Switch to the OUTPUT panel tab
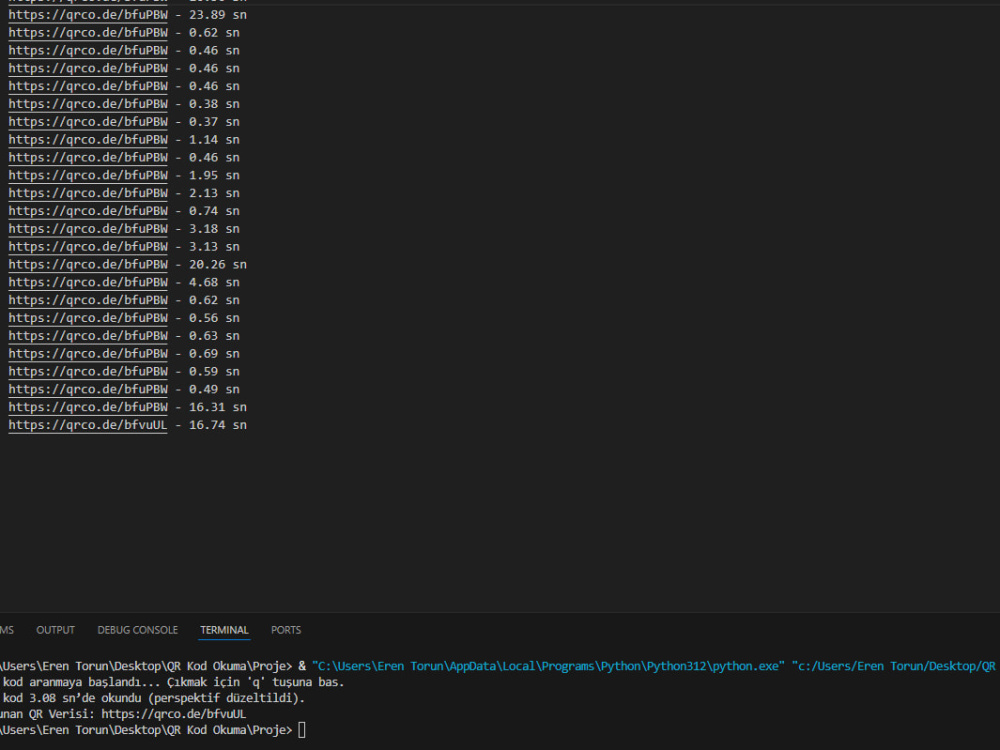 coord(55,630)
